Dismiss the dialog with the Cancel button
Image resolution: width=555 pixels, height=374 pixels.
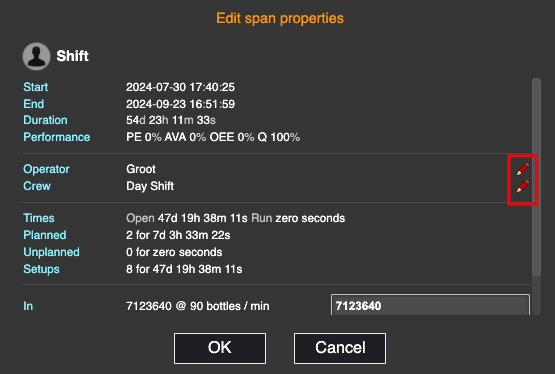click(340, 348)
